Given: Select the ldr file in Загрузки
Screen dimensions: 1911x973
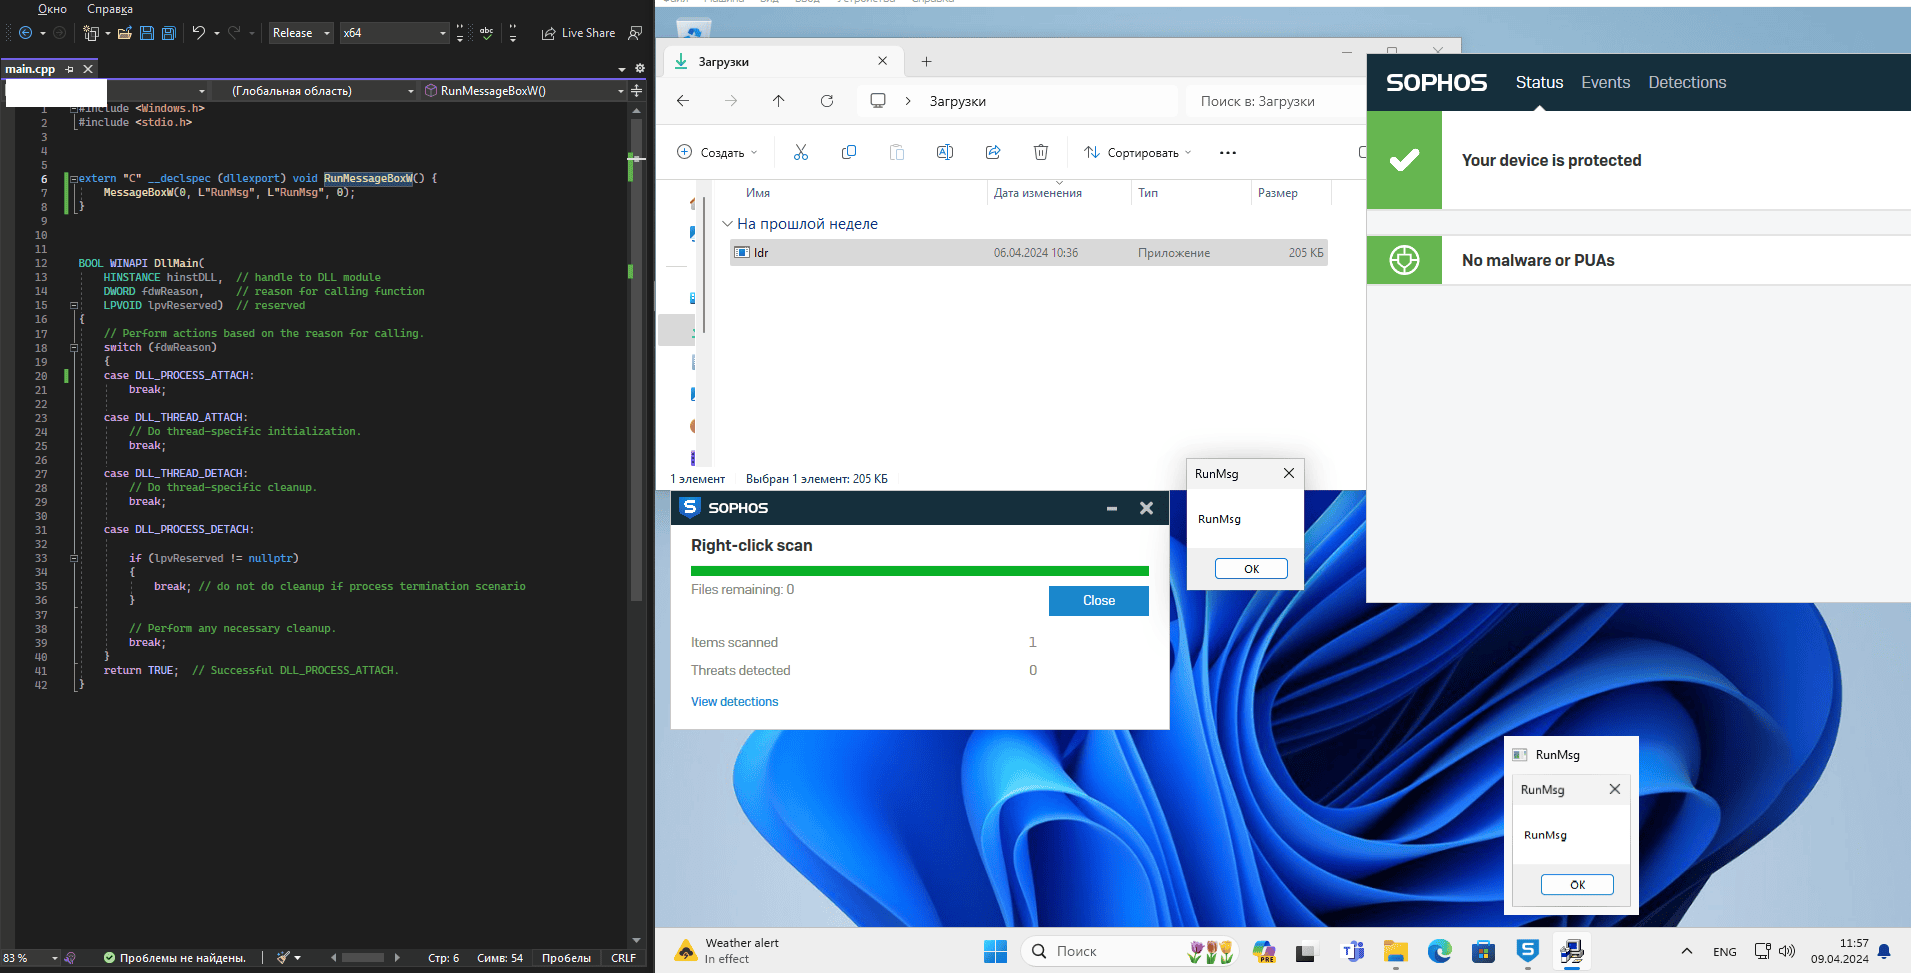Looking at the screenshot, I should click(1029, 253).
